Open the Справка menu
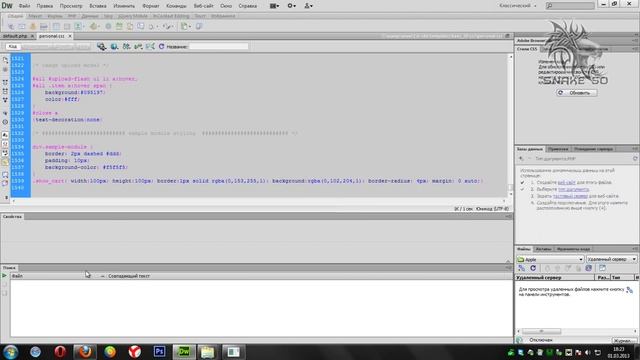Image resolution: width=640 pixels, height=360 pixels. [x=247, y=6]
